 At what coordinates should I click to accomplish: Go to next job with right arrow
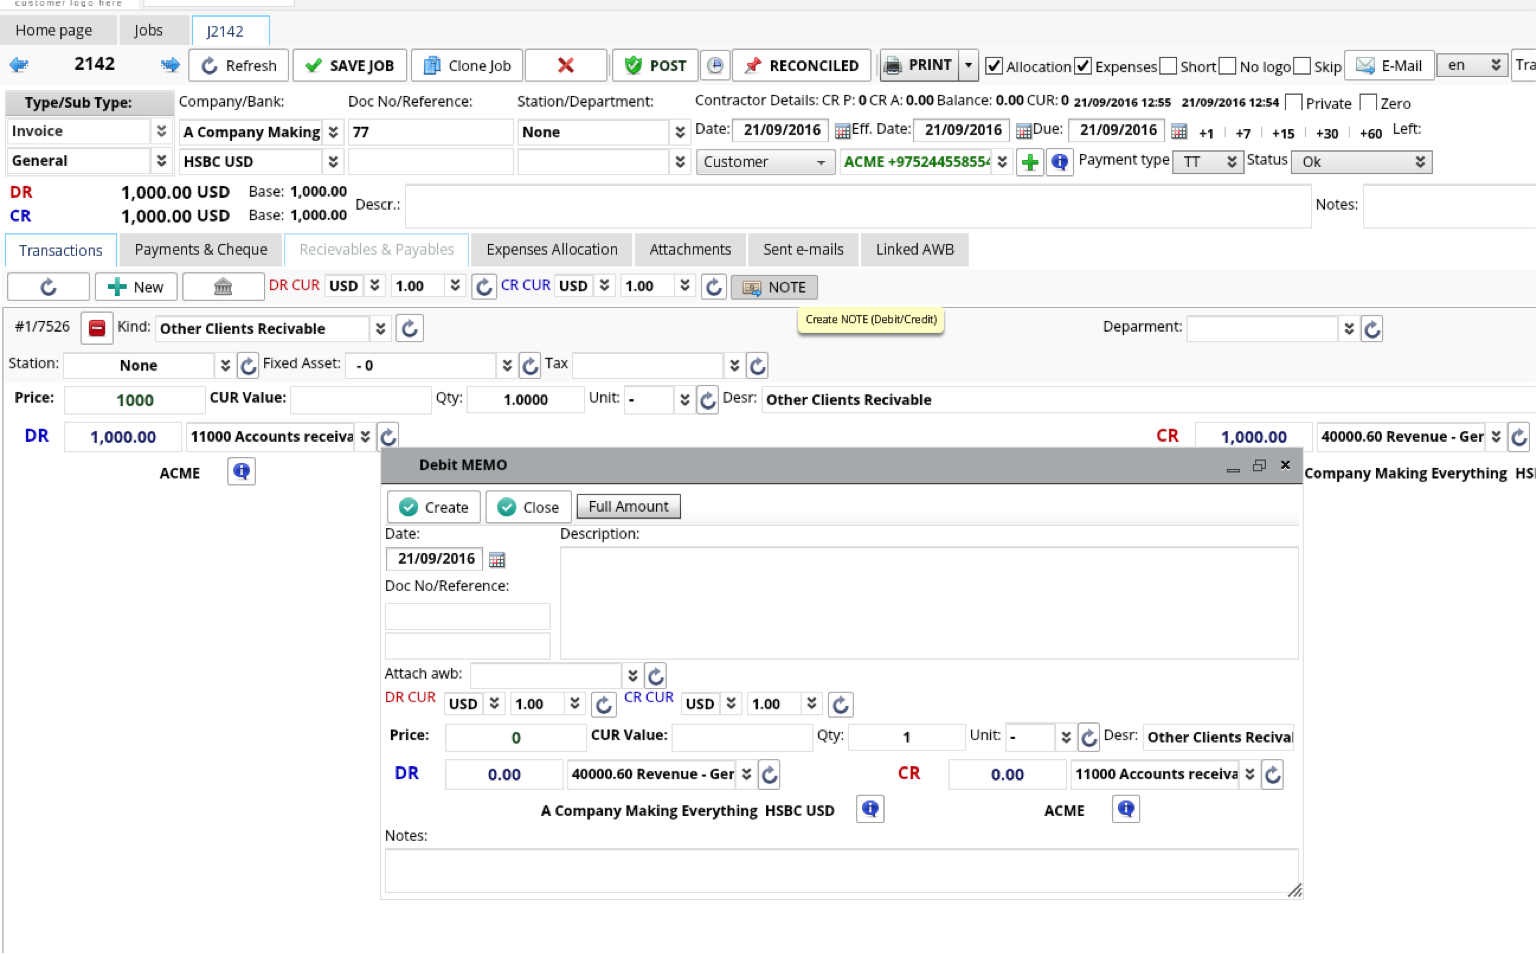(170, 65)
